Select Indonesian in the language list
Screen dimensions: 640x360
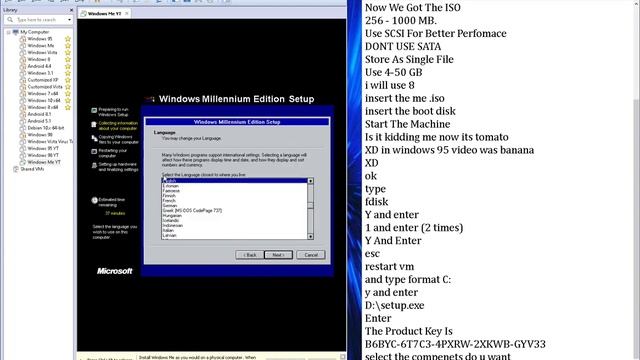173,225
